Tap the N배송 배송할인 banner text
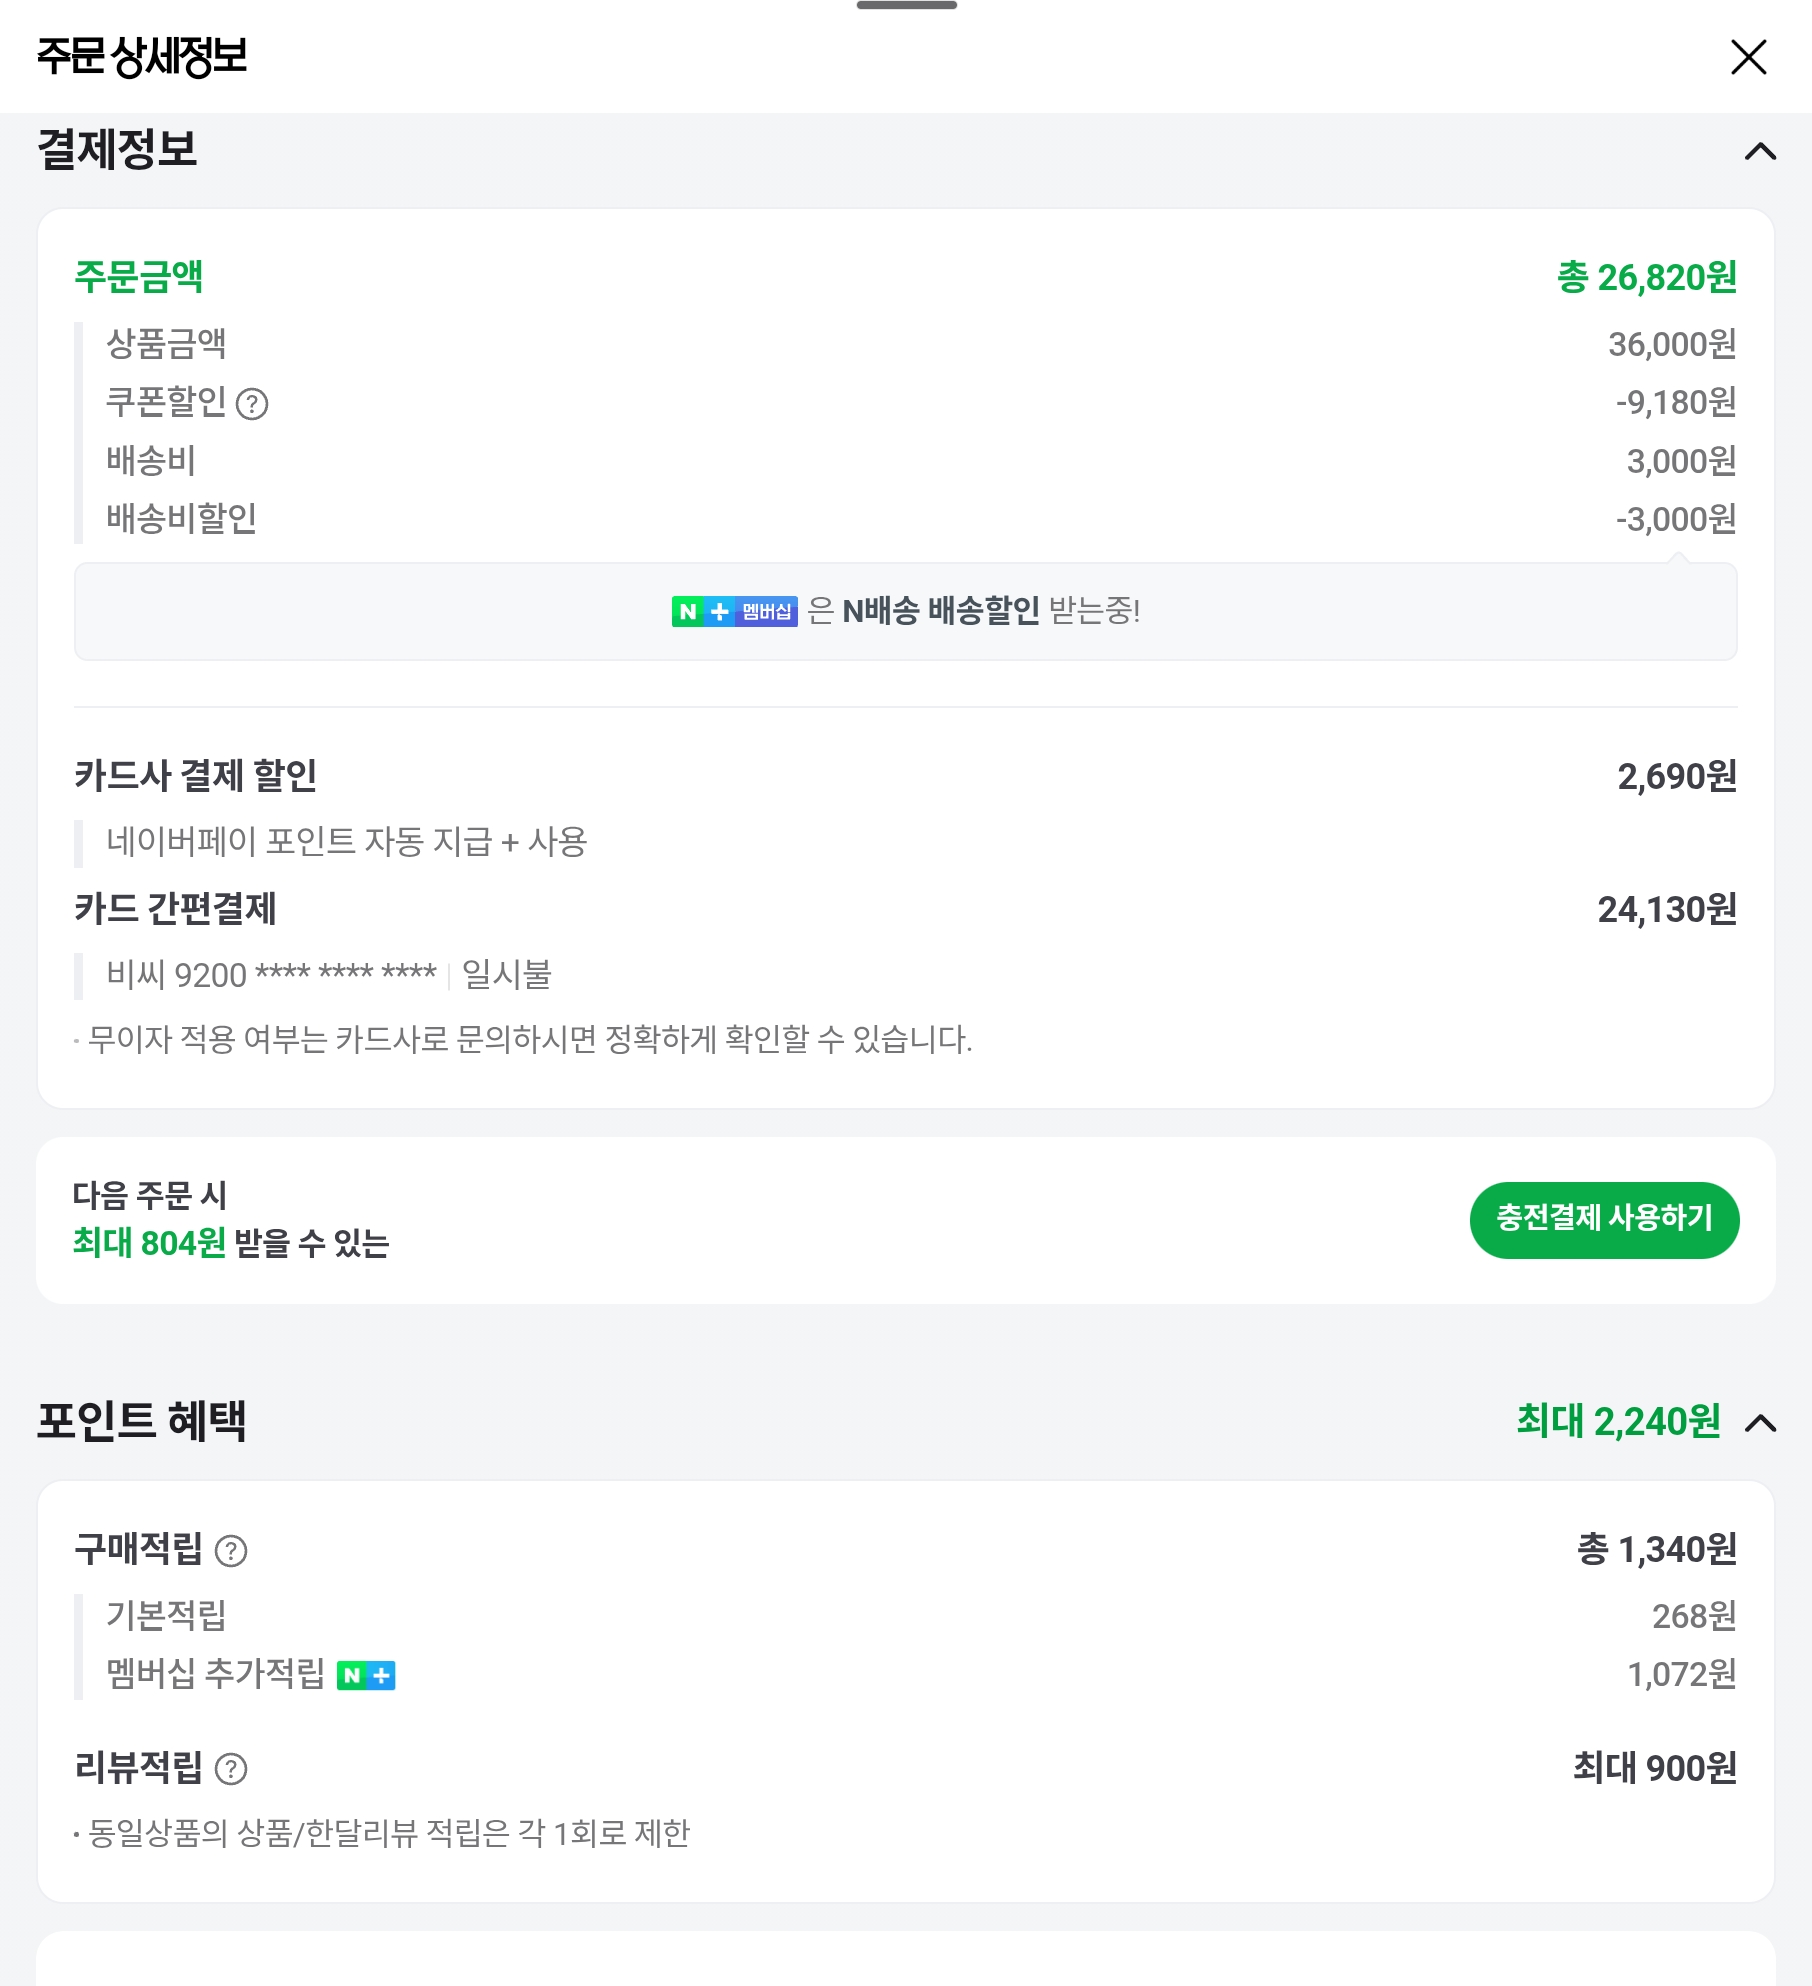1812x1986 pixels. tap(940, 611)
